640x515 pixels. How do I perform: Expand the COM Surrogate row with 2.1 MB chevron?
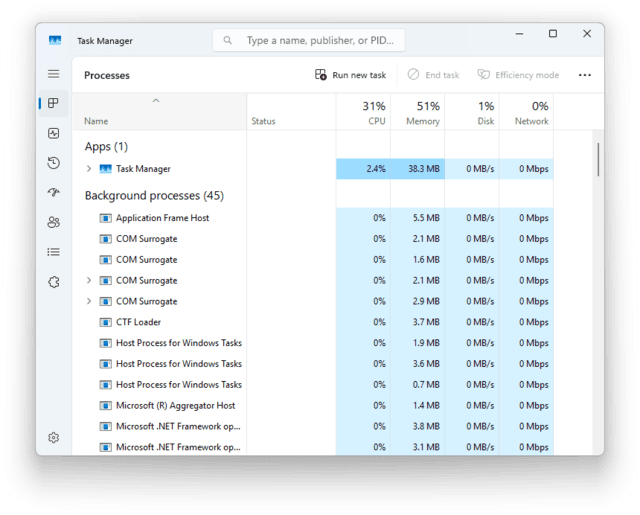[x=89, y=280]
